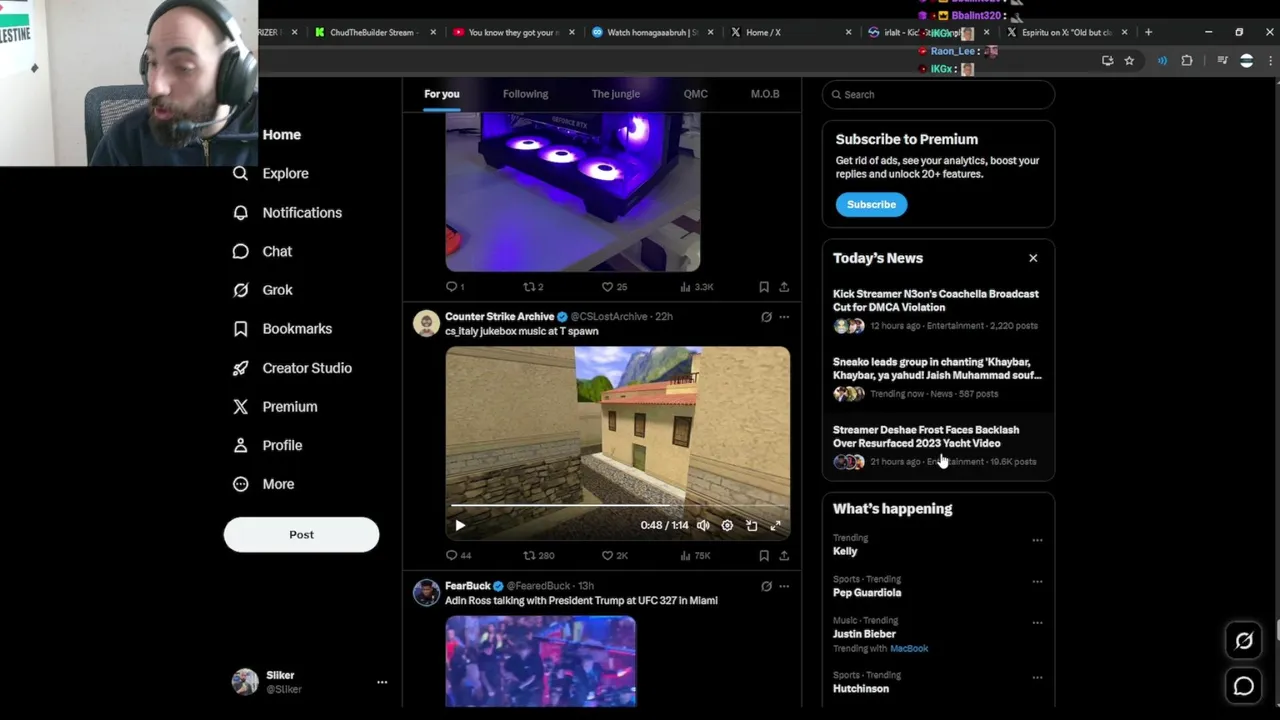Open browser extensions puzzle icon
This screenshot has height=720, width=1280.
1187,61
